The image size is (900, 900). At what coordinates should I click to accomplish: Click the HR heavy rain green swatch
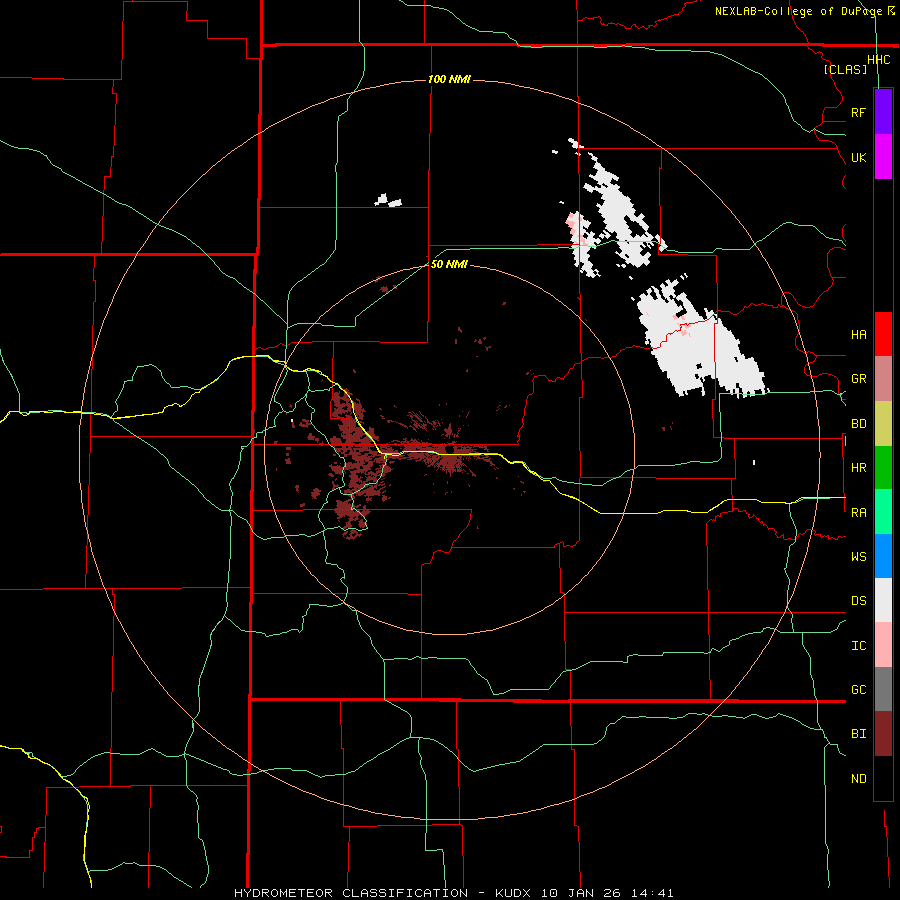point(883,468)
